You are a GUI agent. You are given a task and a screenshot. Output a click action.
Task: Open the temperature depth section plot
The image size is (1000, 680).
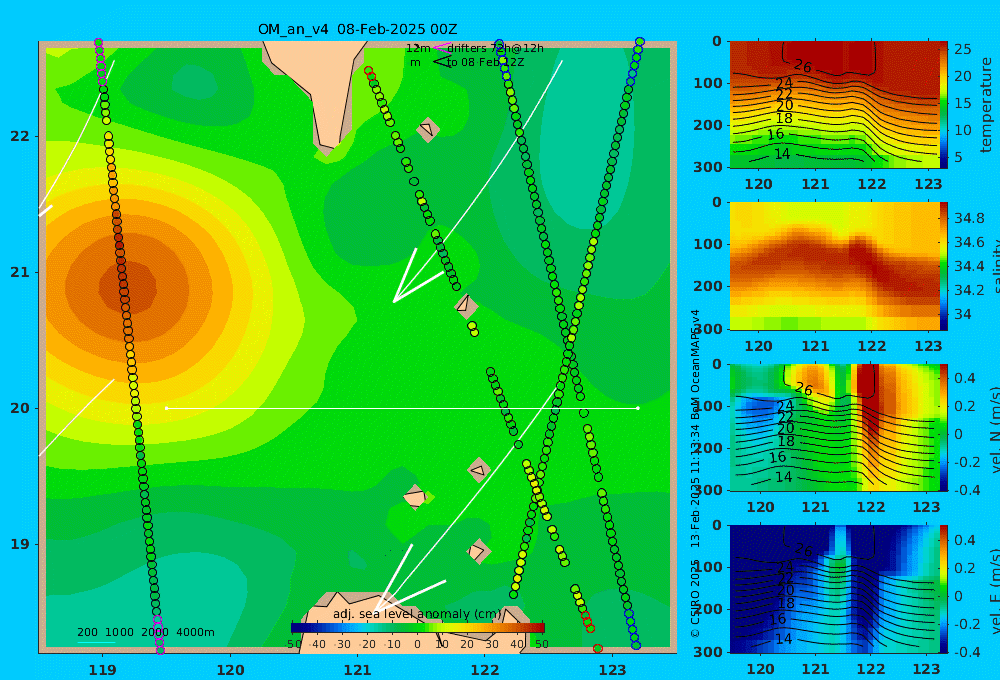834,105
